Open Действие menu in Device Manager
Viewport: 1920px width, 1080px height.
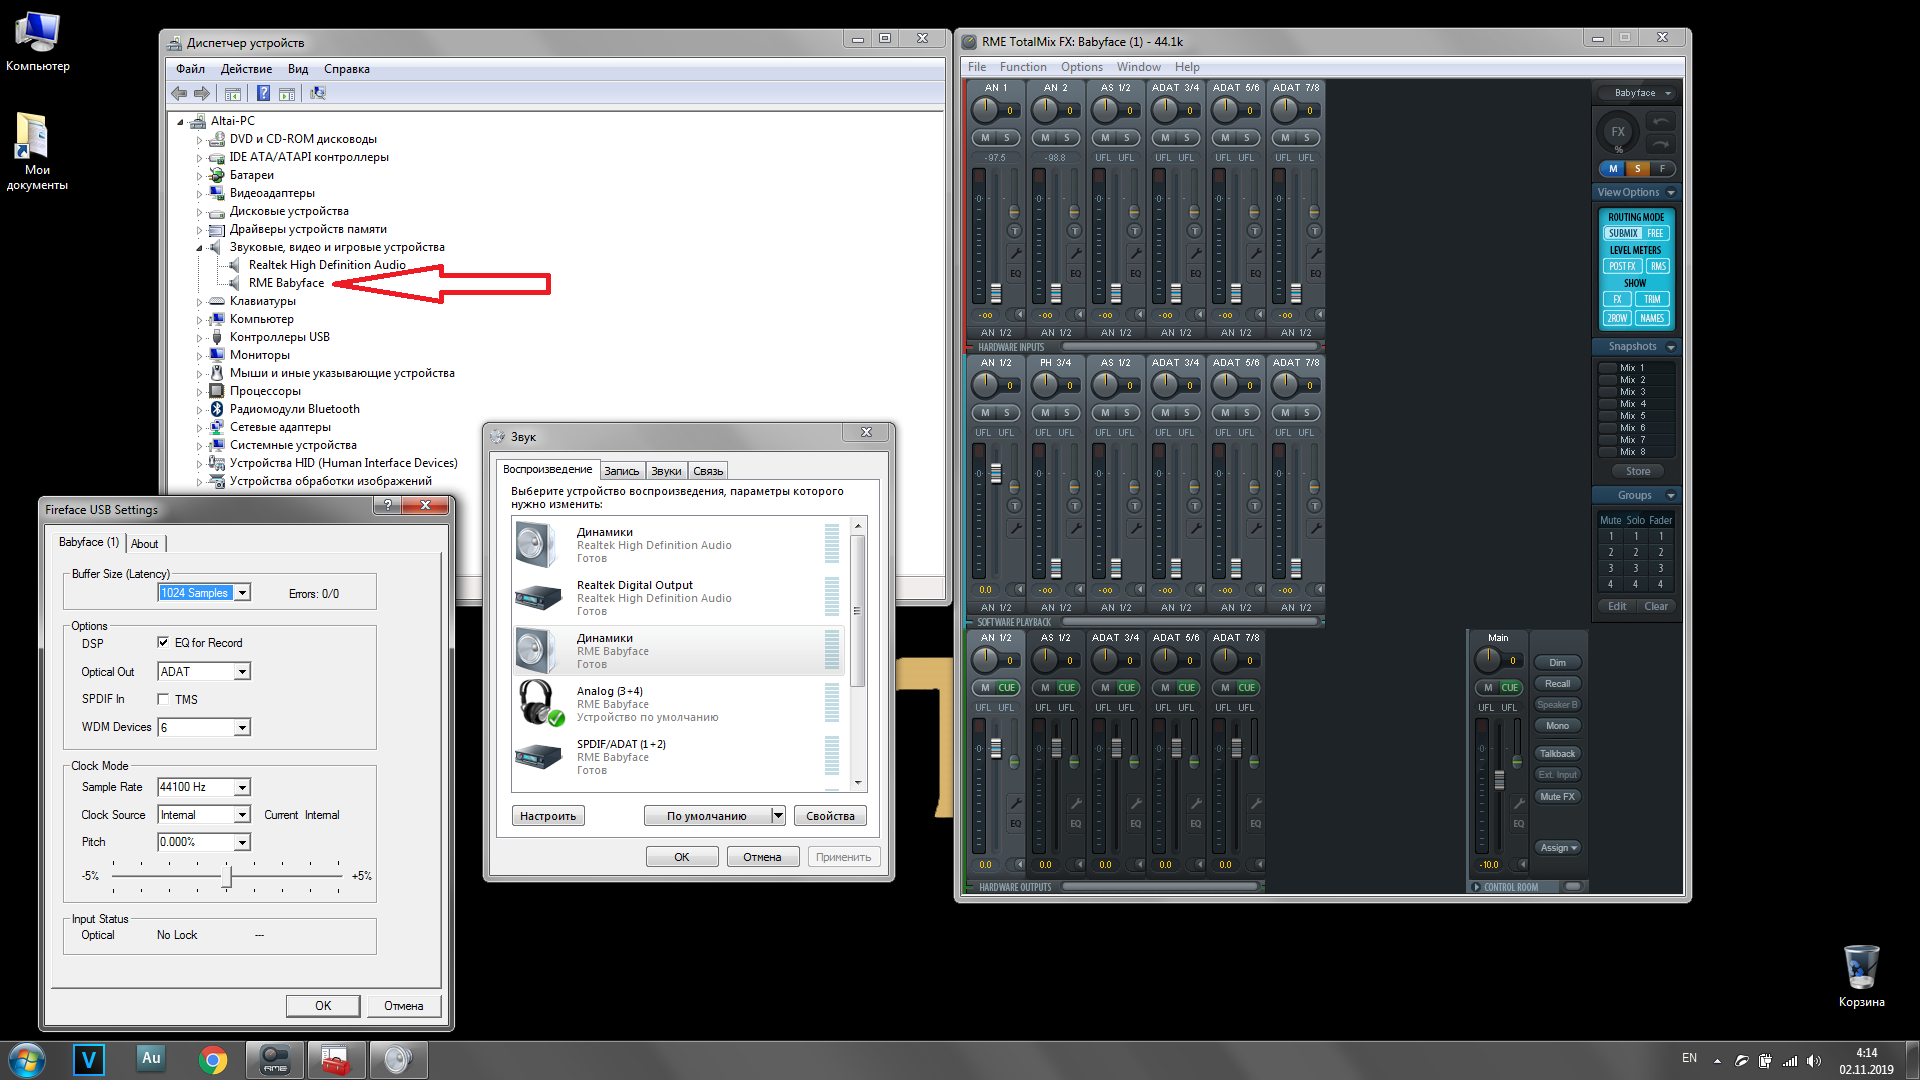point(246,69)
